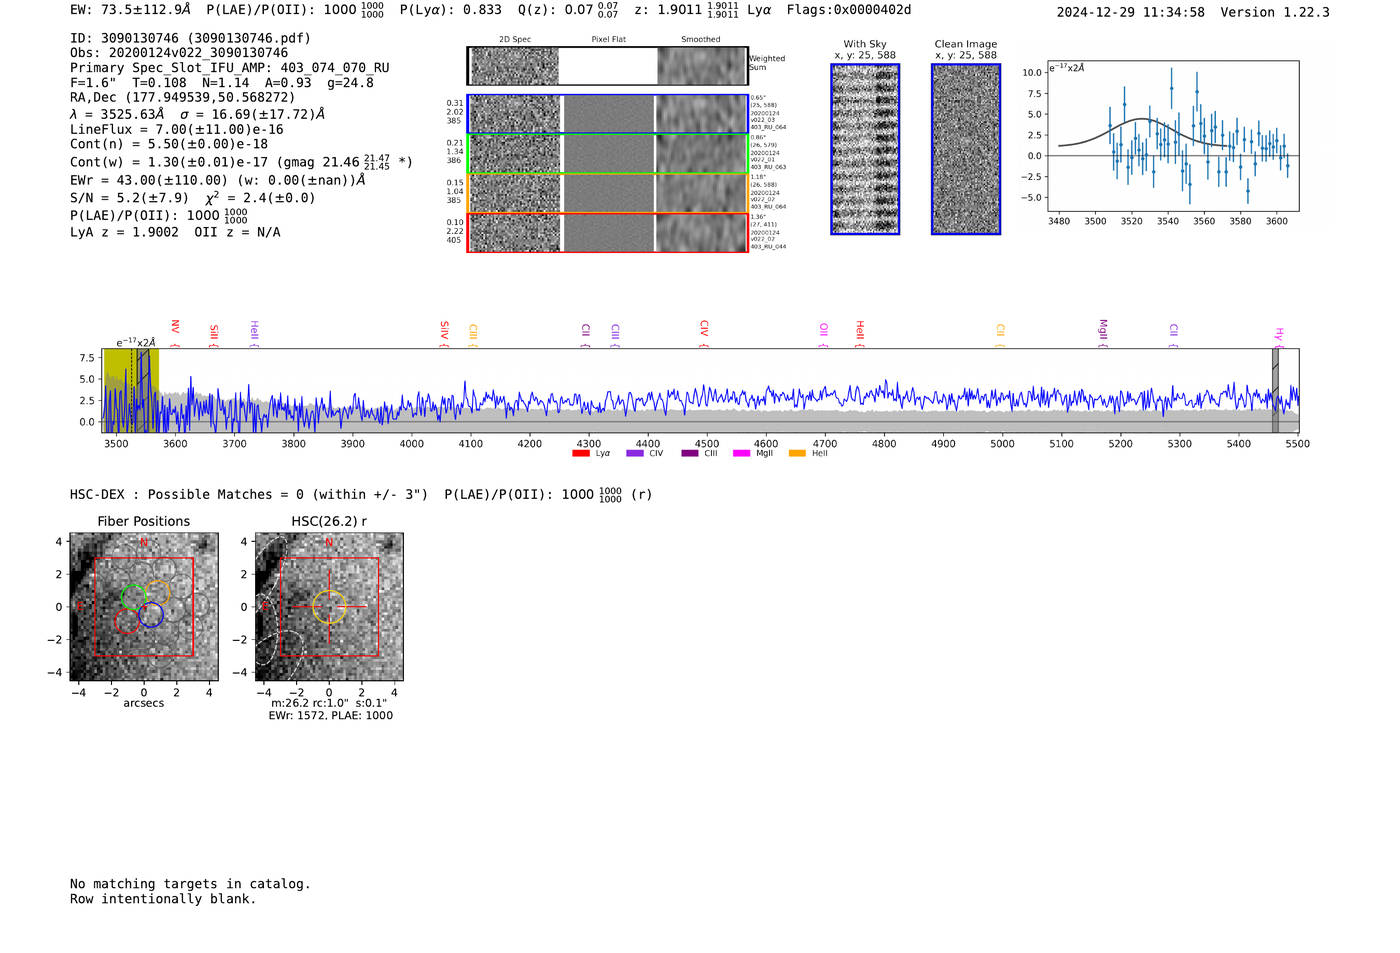Click the Primary Spec_Slot_IFU_AMP line

coord(230,68)
